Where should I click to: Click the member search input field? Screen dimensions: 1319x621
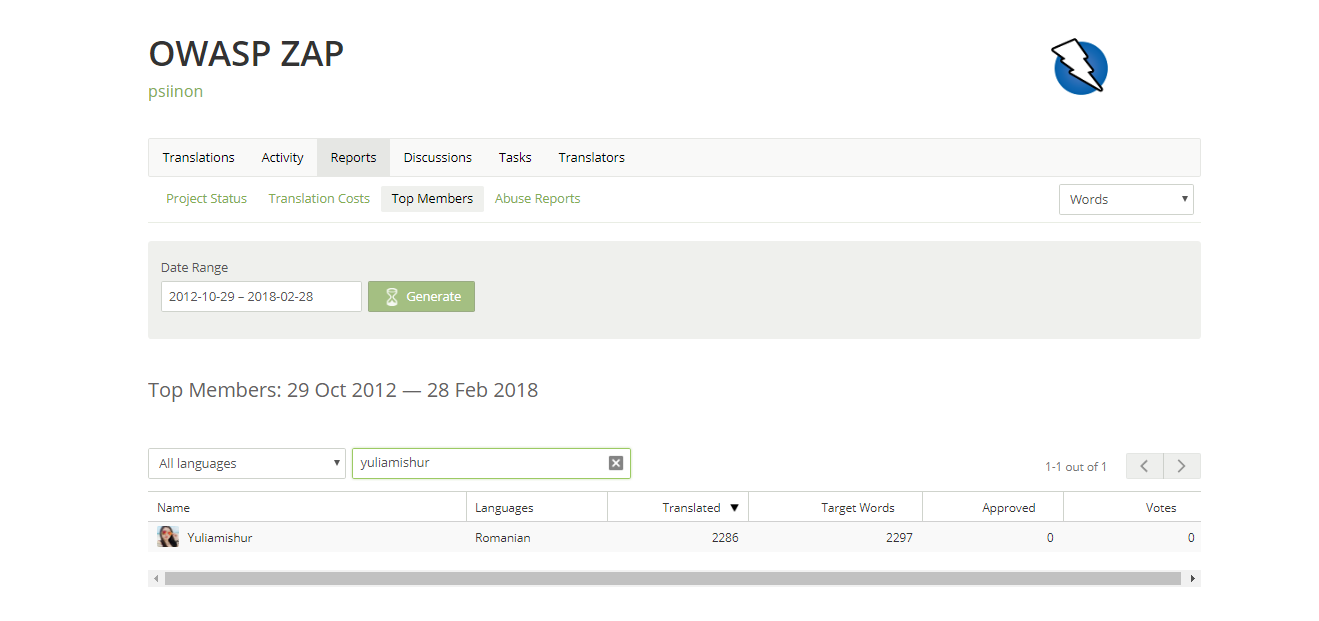pyautogui.click(x=491, y=463)
